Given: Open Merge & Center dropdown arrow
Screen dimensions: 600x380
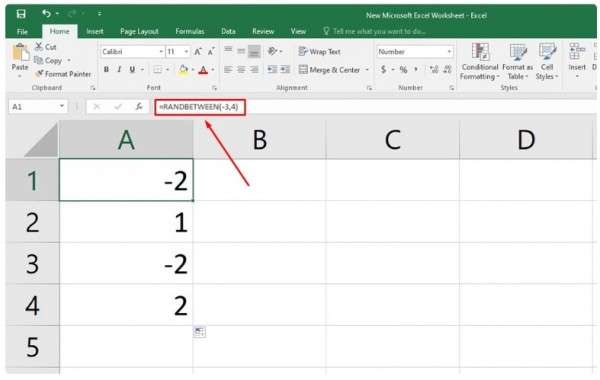Looking at the screenshot, I should click(x=367, y=70).
